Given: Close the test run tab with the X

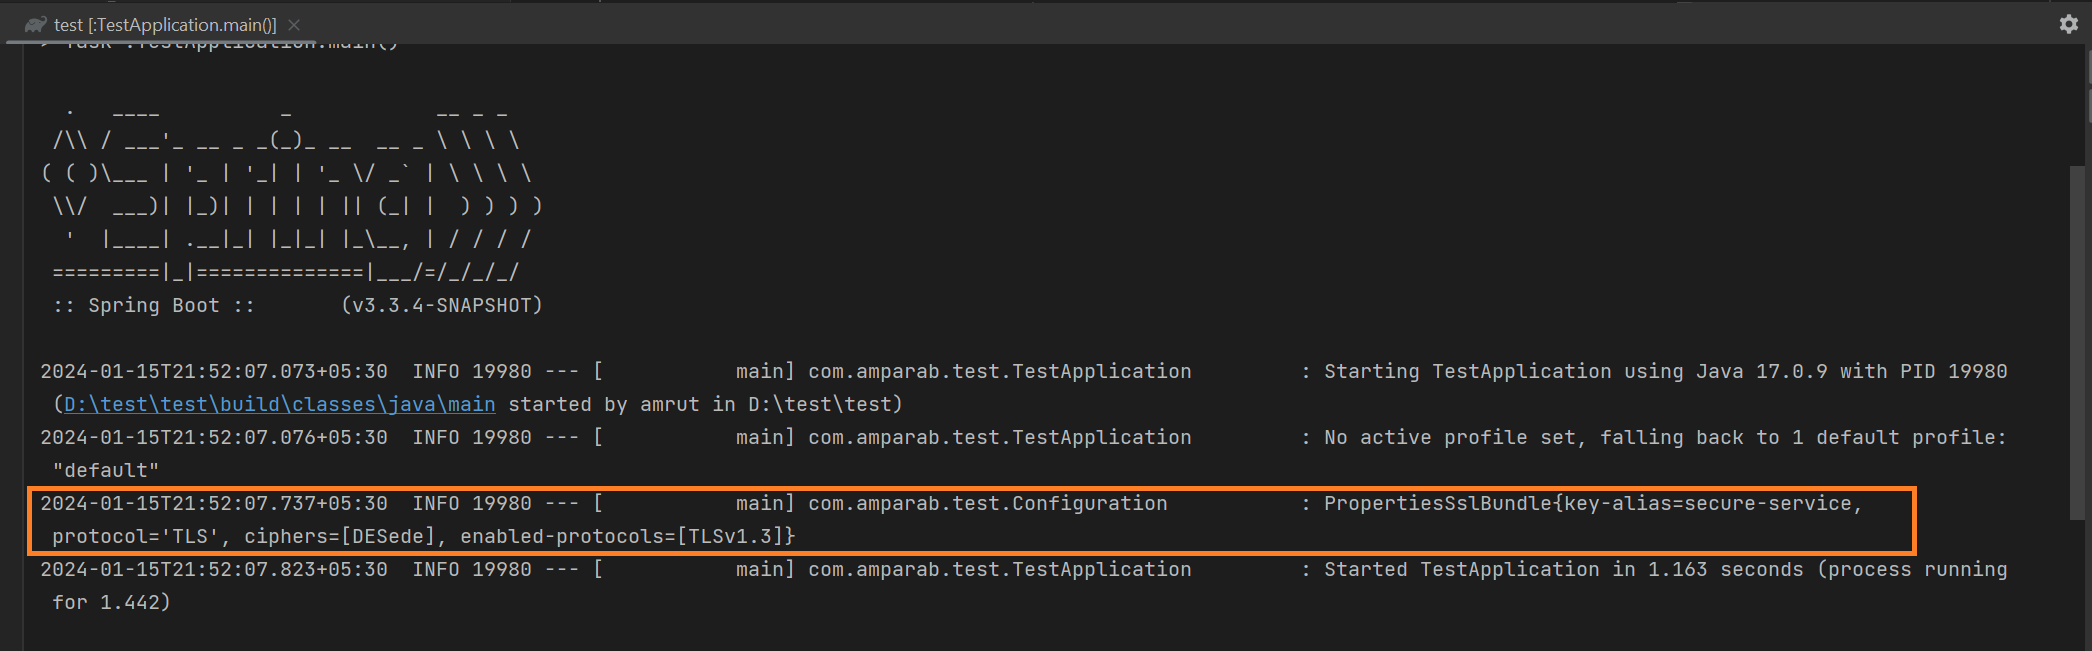Looking at the screenshot, I should point(292,23).
